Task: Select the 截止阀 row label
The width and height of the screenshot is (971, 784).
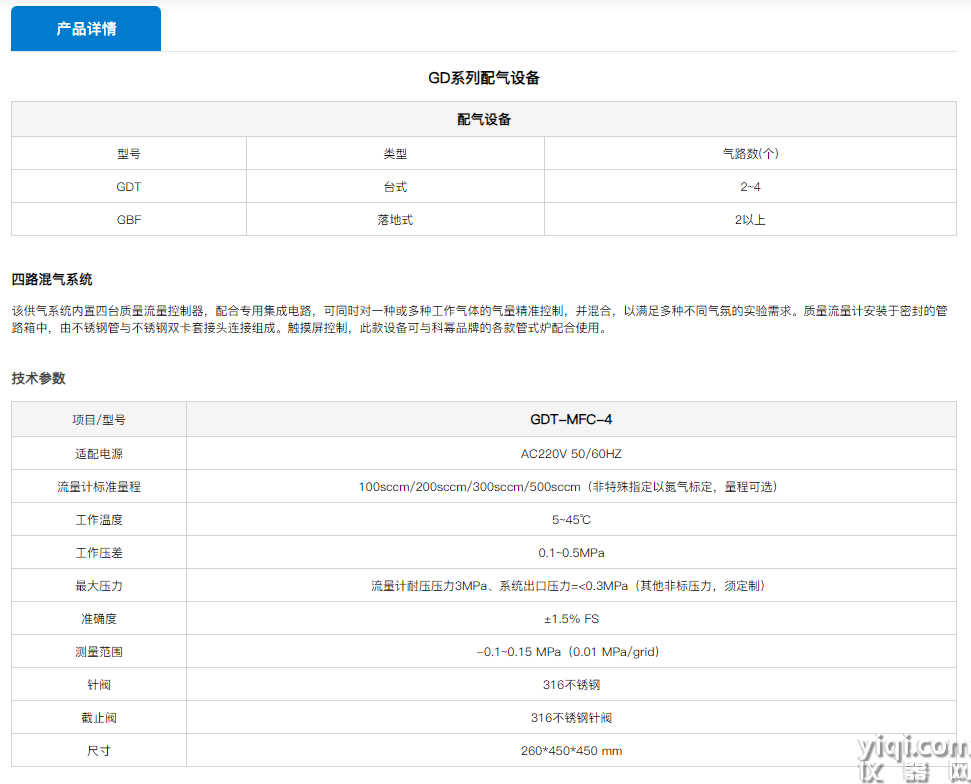Action: (x=99, y=717)
